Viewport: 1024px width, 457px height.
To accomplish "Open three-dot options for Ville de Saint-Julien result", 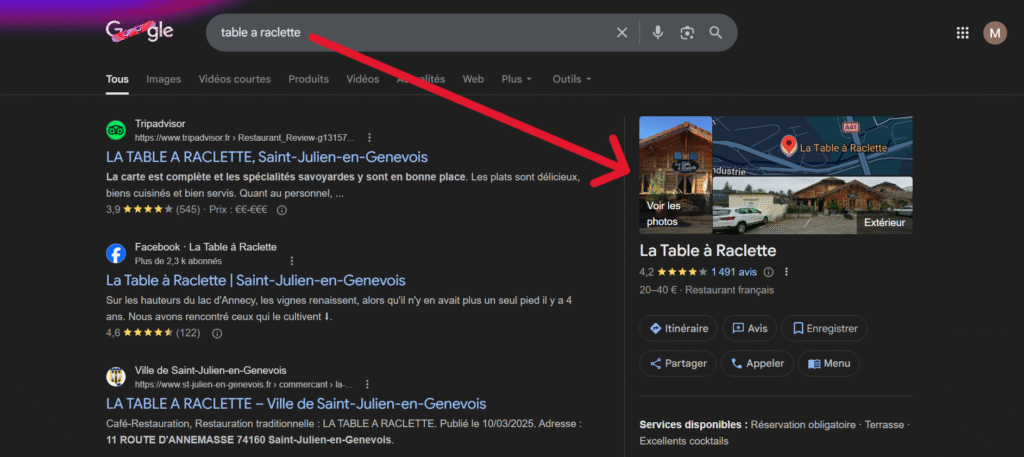I will click(x=368, y=384).
